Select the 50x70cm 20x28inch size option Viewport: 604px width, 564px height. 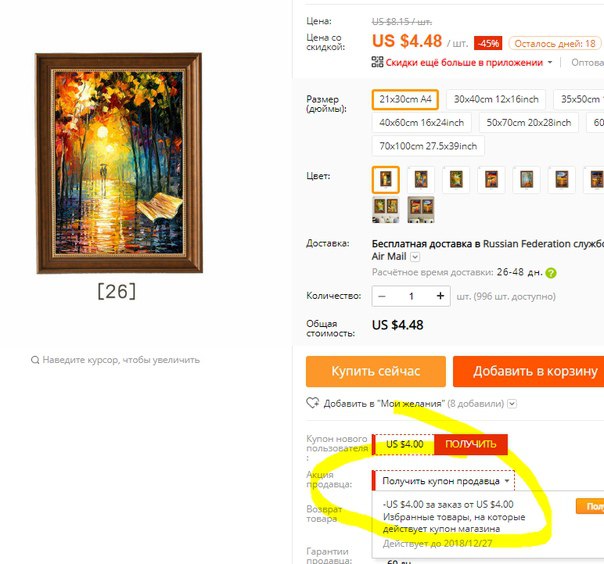click(528, 123)
